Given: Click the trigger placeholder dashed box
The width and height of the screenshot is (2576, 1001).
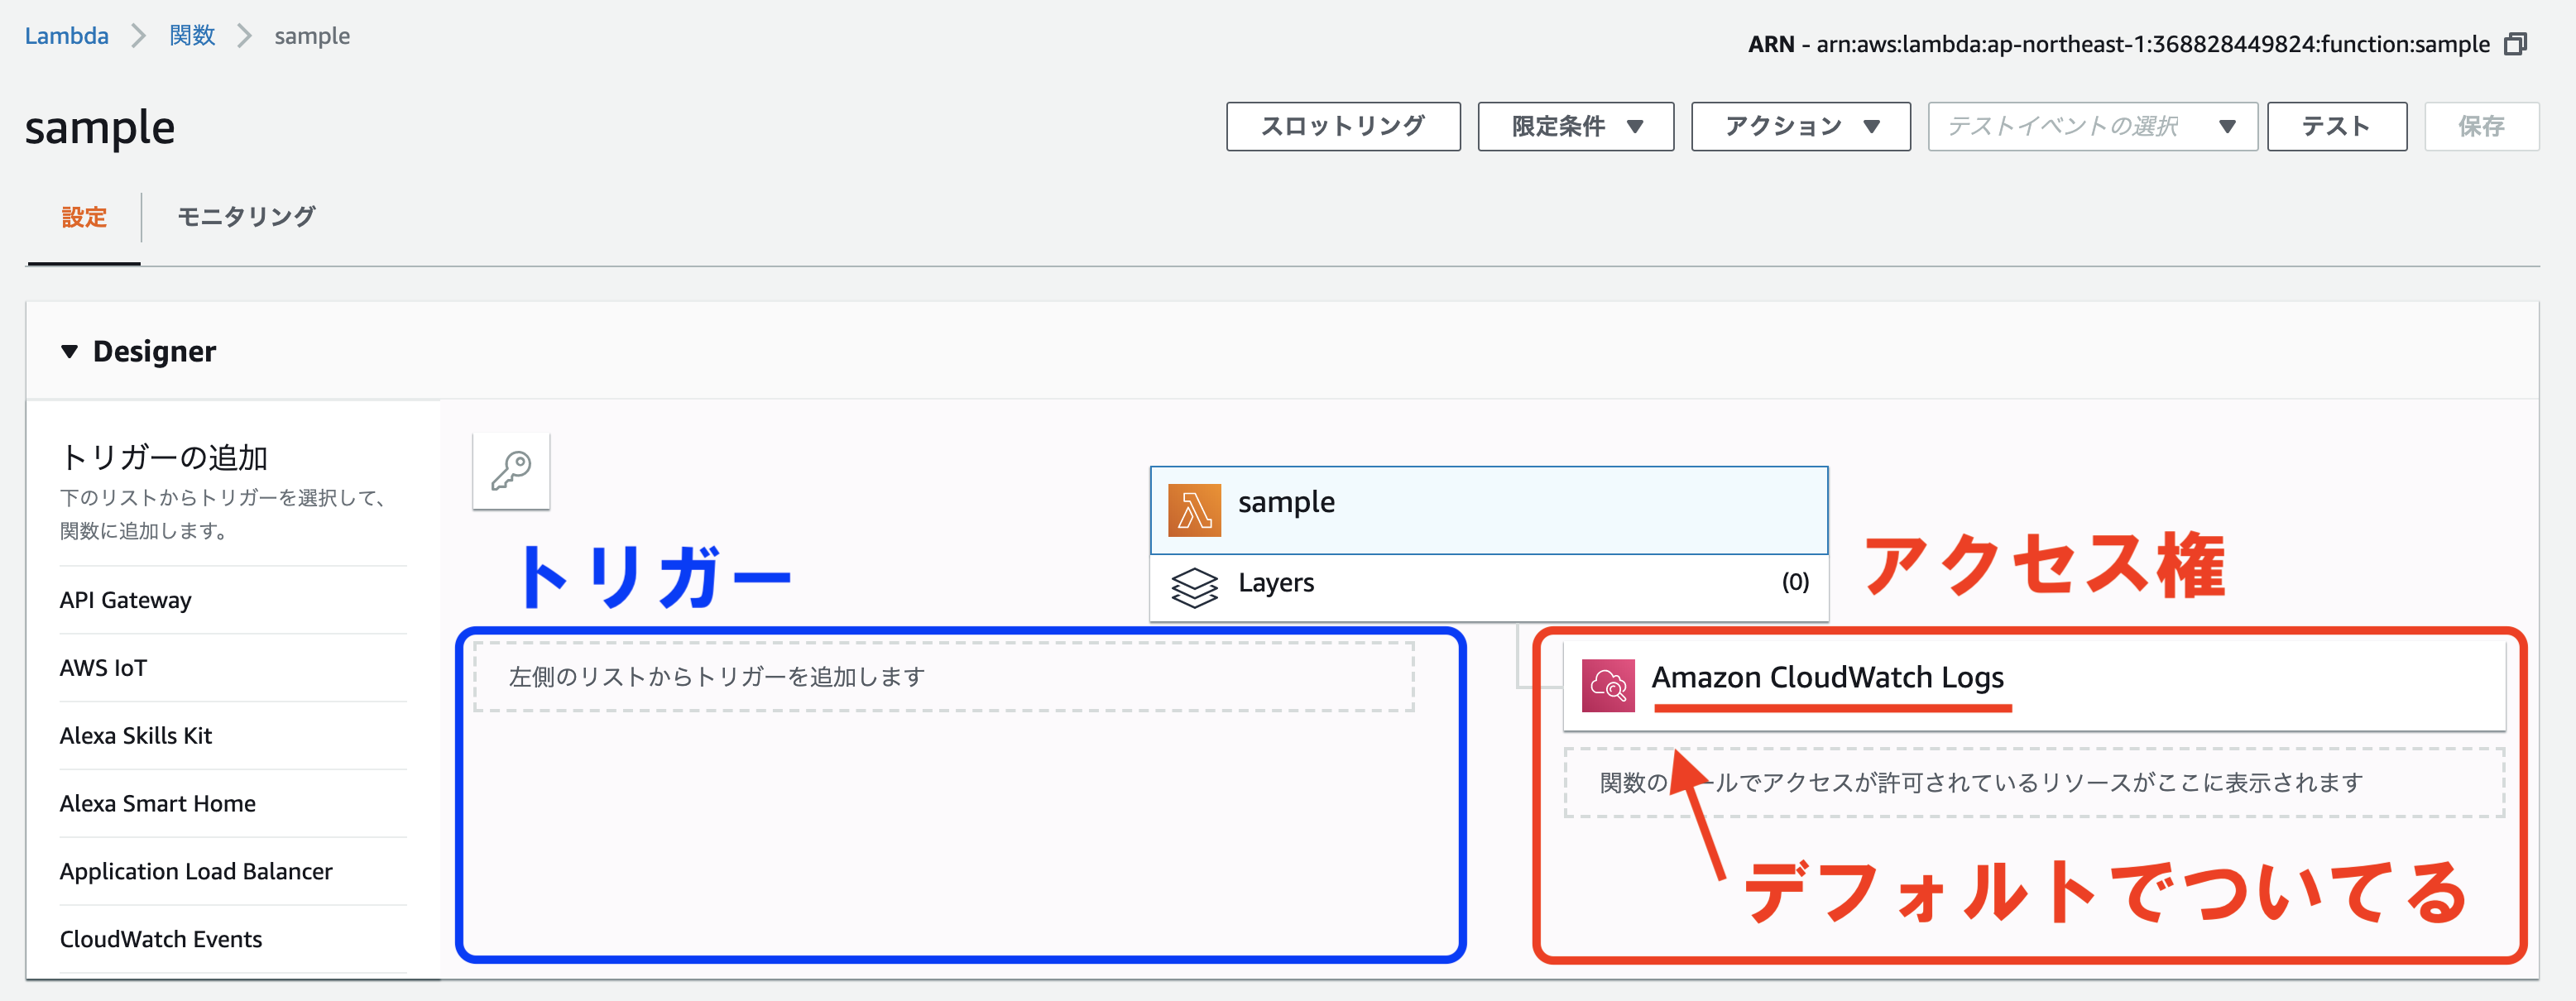Looking at the screenshot, I should (943, 677).
